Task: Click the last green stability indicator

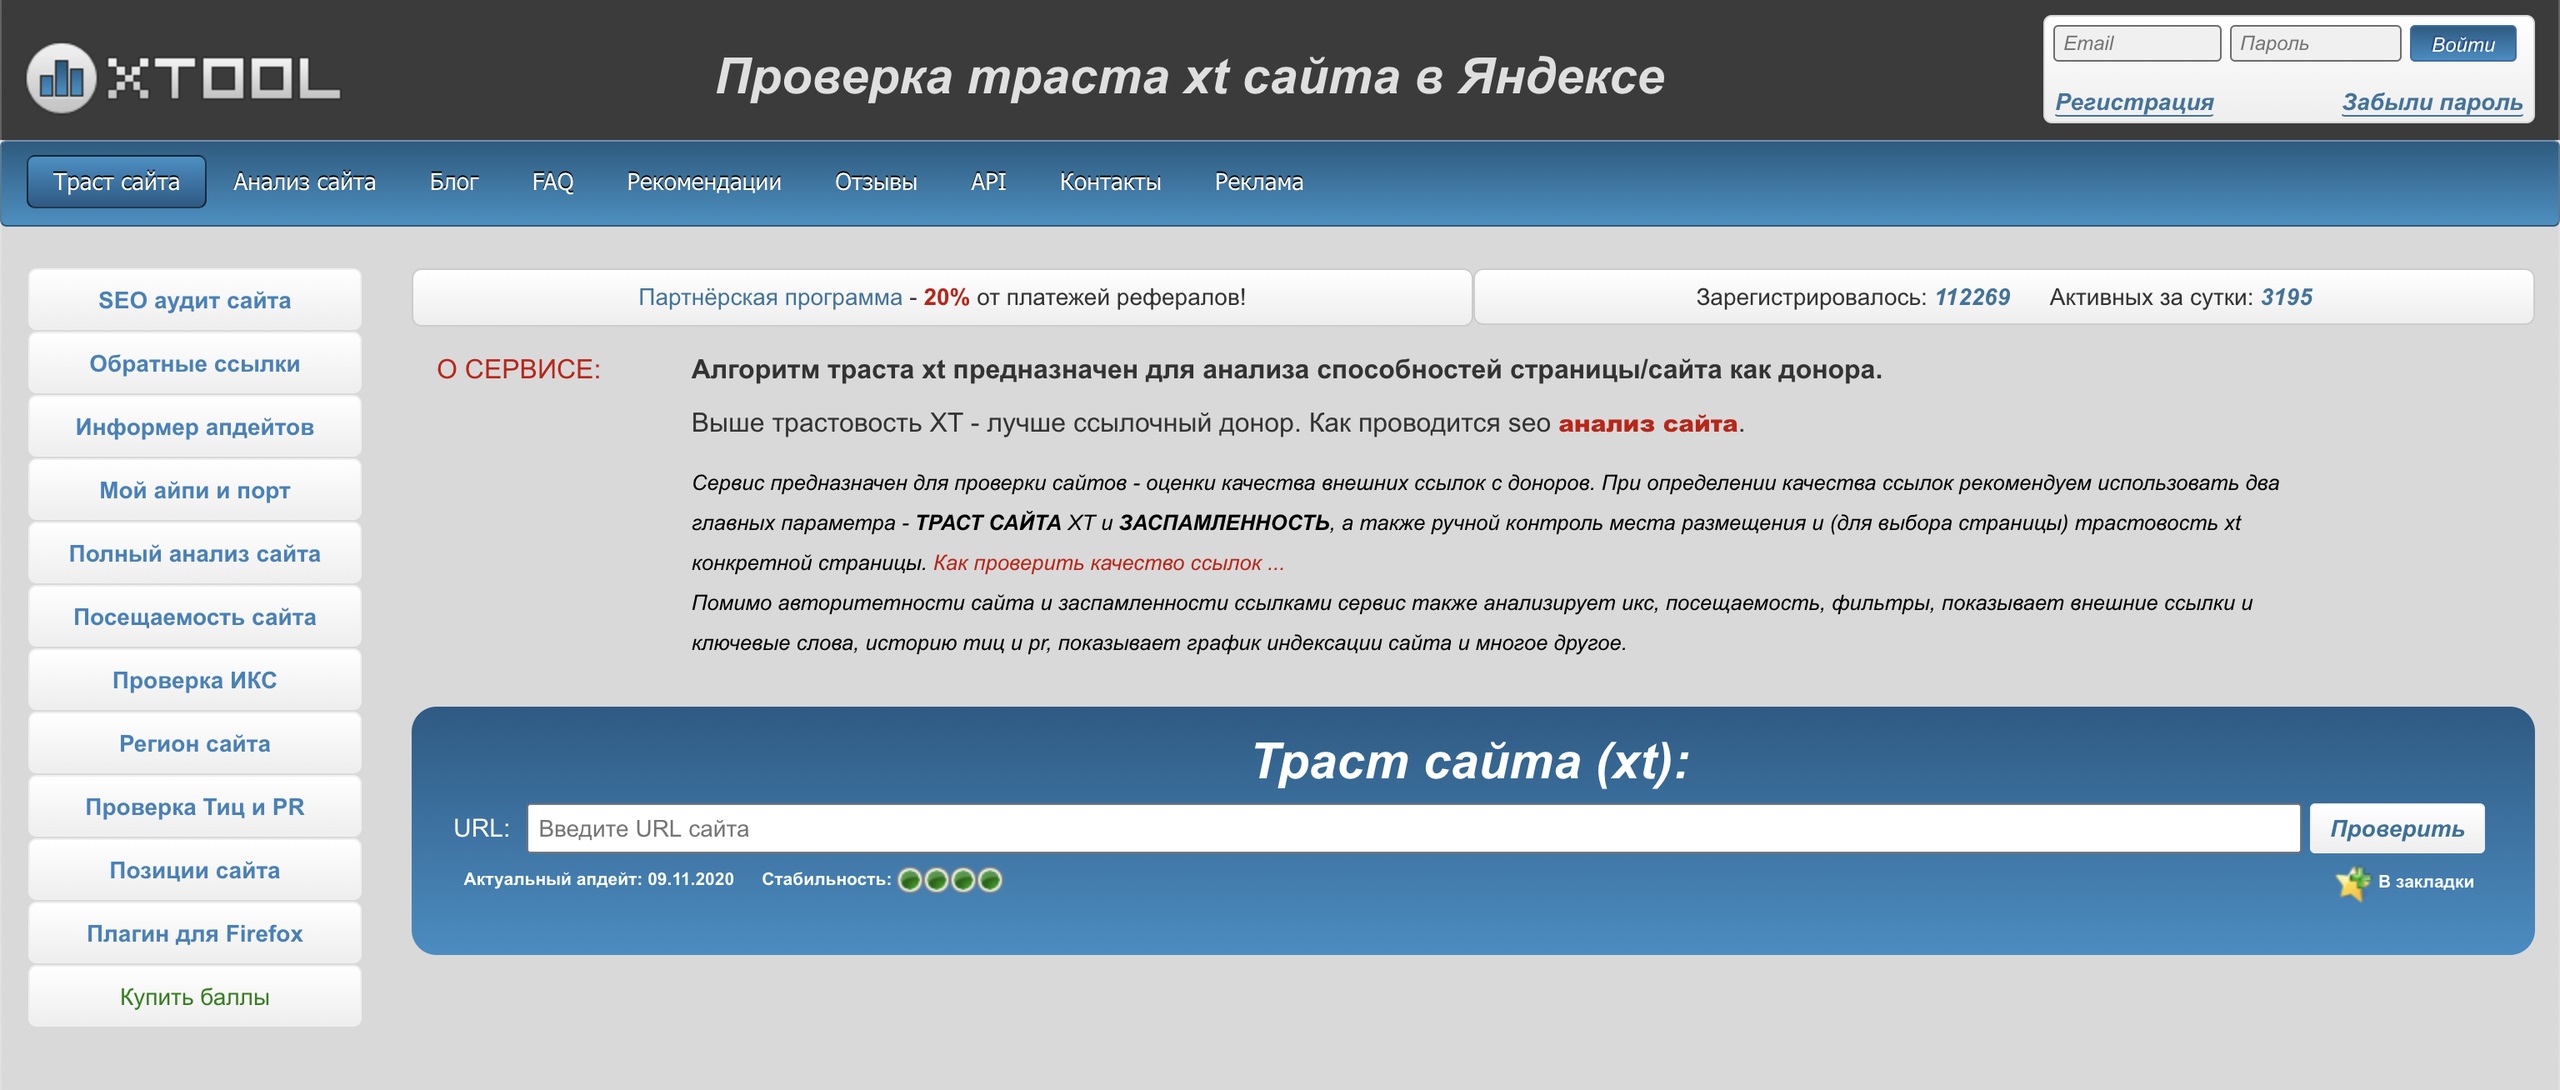Action: (990, 880)
